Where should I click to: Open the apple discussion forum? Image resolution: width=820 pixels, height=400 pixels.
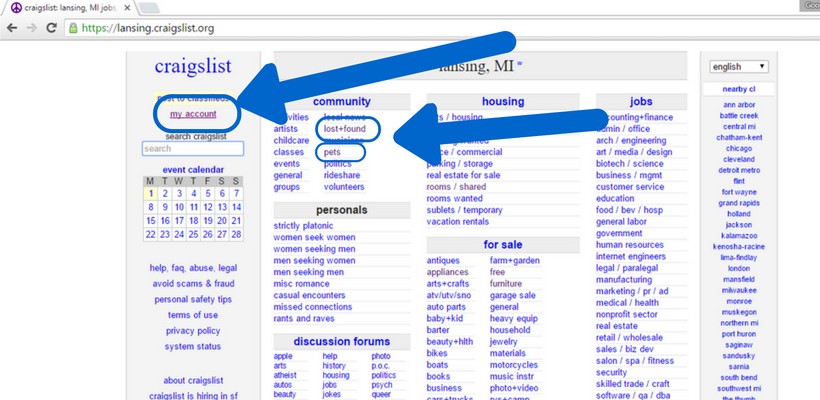(283, 356)
